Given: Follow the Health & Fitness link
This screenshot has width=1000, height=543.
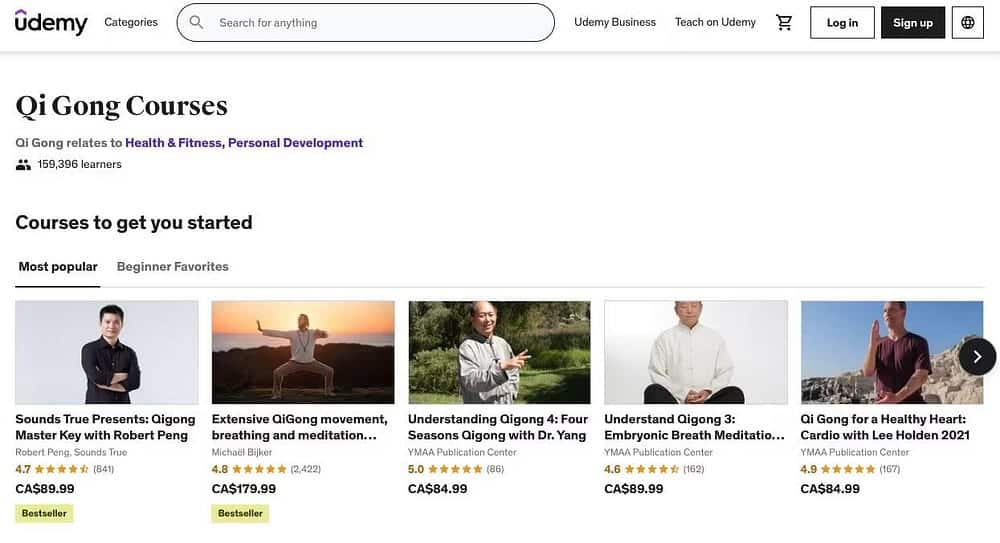Looking at the screenshot, I should click(x=173, y=143).
